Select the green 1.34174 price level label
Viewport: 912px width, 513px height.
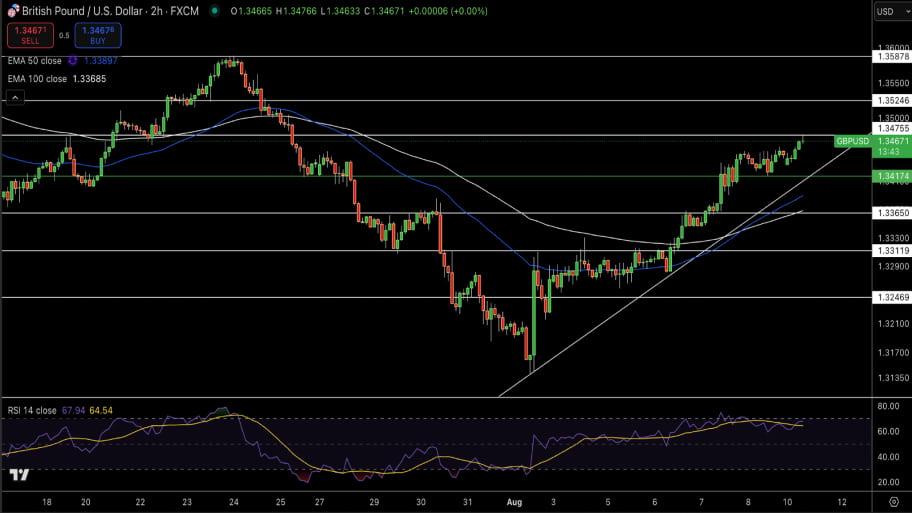click(x=892, y=176)
